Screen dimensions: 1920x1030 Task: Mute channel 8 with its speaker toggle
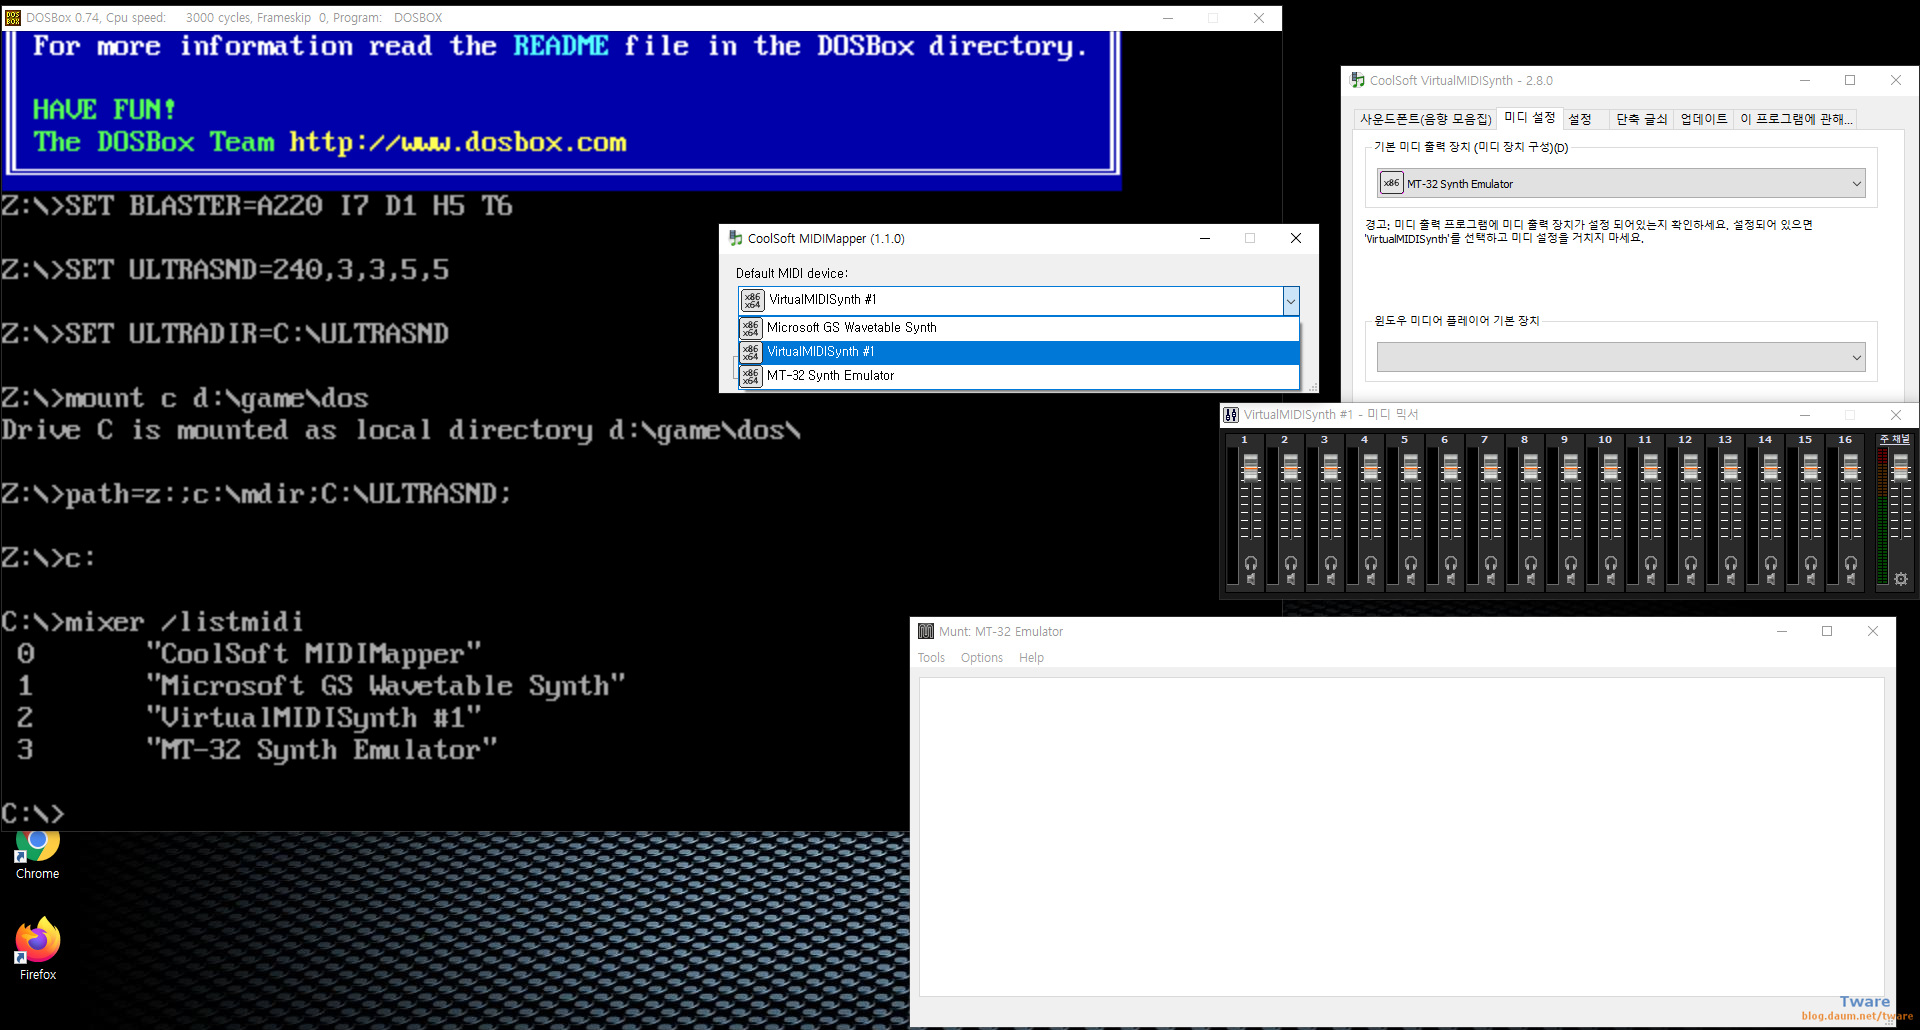[x=1531, y=579]
